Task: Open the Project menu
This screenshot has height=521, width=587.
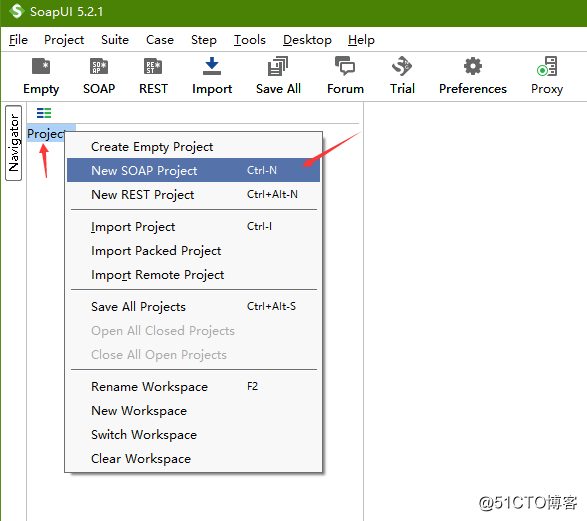Action: 64,40
